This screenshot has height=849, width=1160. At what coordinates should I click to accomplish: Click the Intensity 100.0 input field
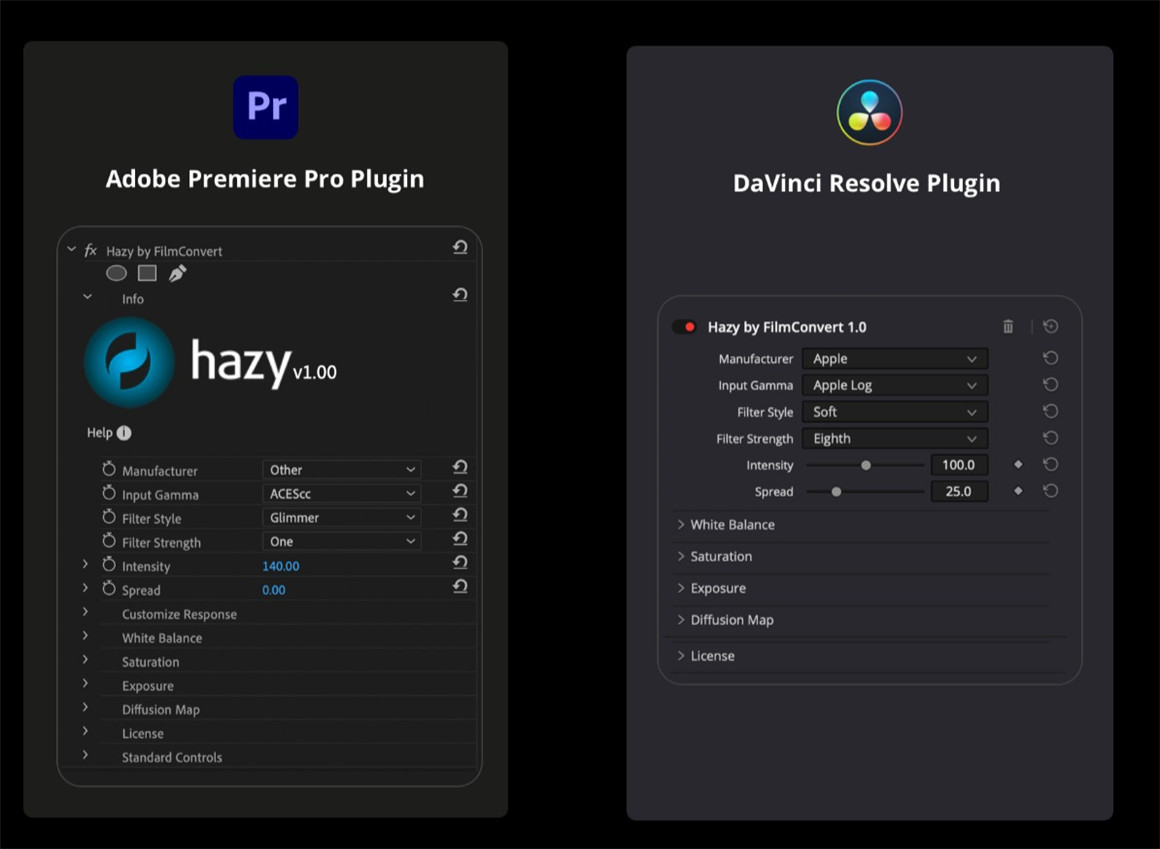(x=958, y=465)
